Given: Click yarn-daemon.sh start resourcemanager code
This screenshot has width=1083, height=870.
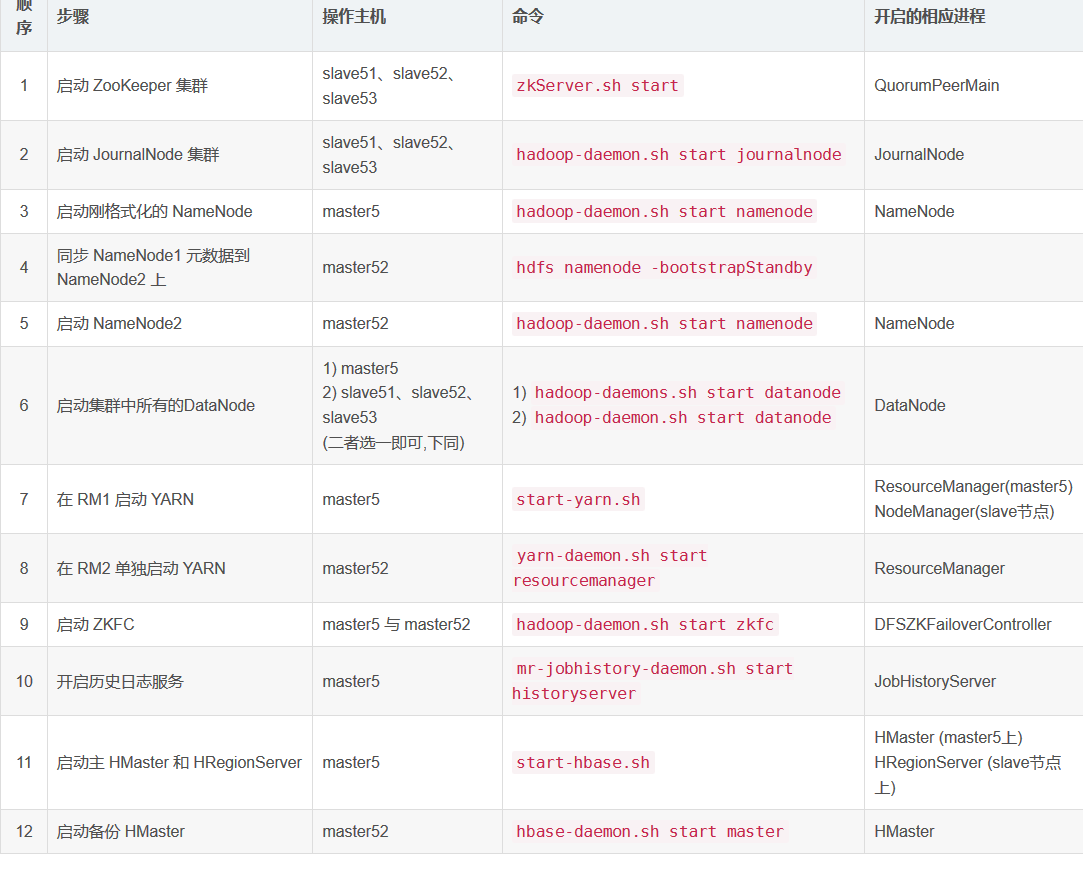Looking at the screenshot, I should tap(611, 568).
